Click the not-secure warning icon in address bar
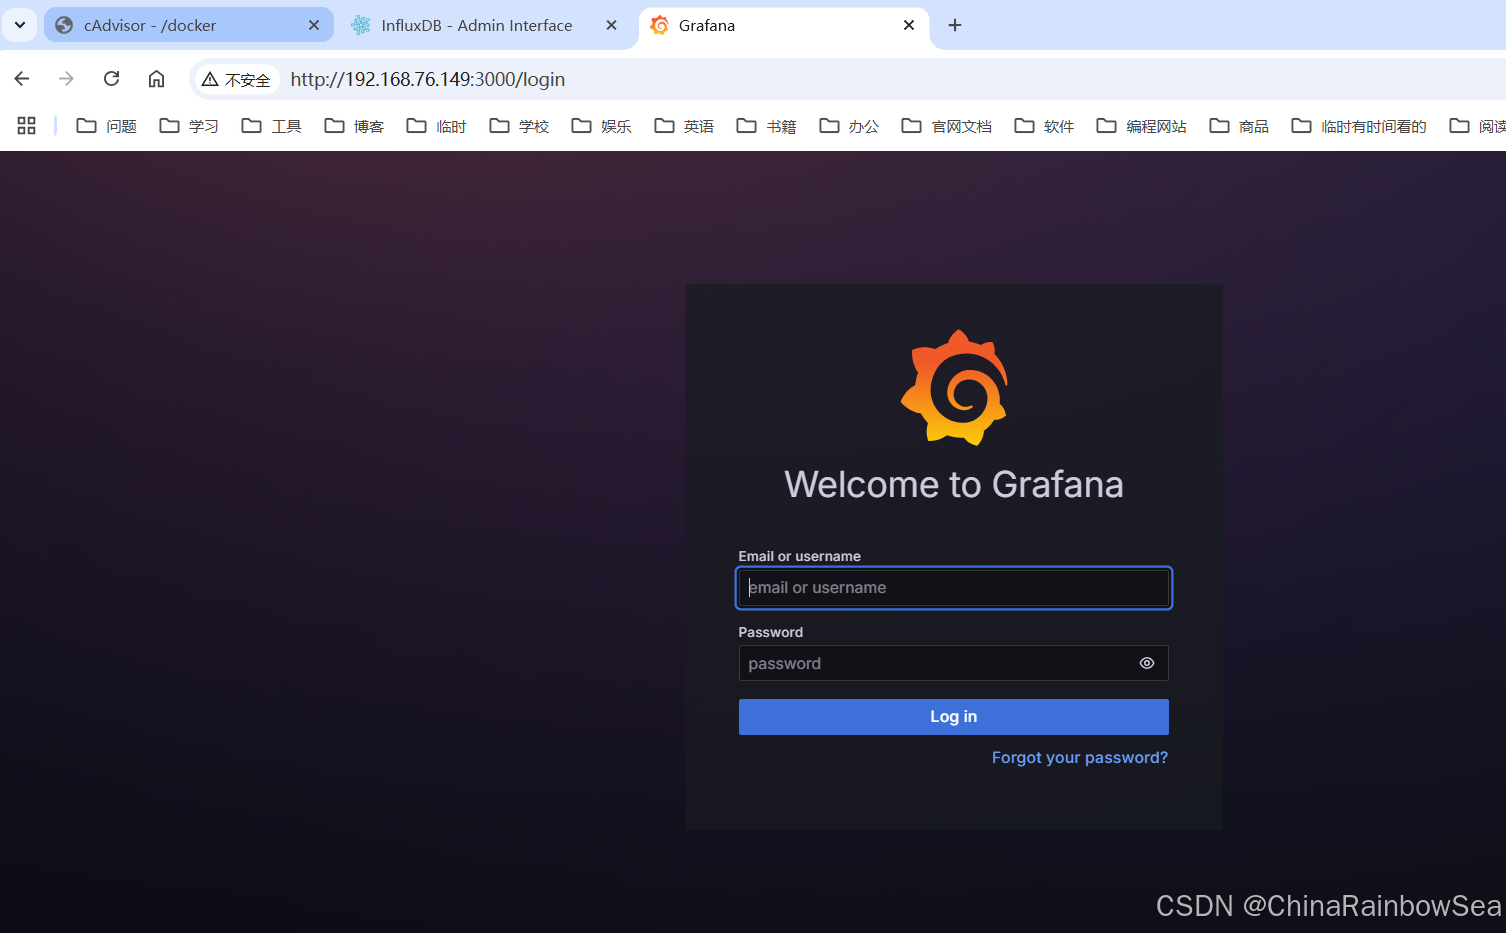The height and width of the screenshot is (933, 1506). point(211,79)
